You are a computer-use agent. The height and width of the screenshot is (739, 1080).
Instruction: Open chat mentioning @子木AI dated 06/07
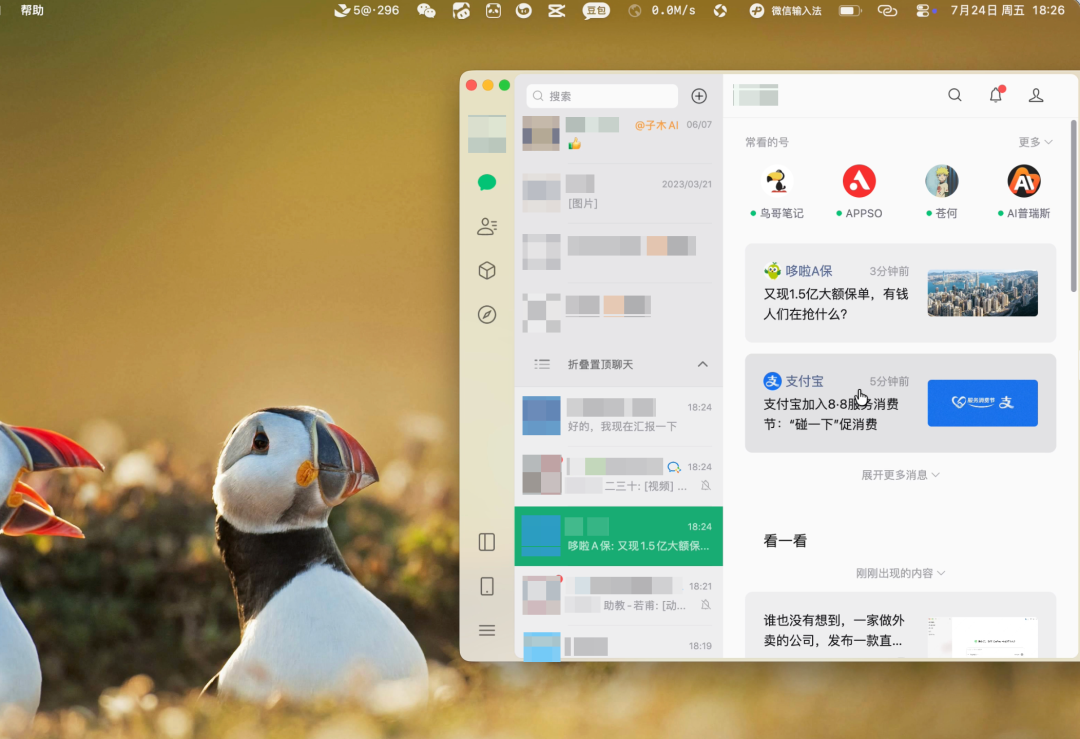619,134
